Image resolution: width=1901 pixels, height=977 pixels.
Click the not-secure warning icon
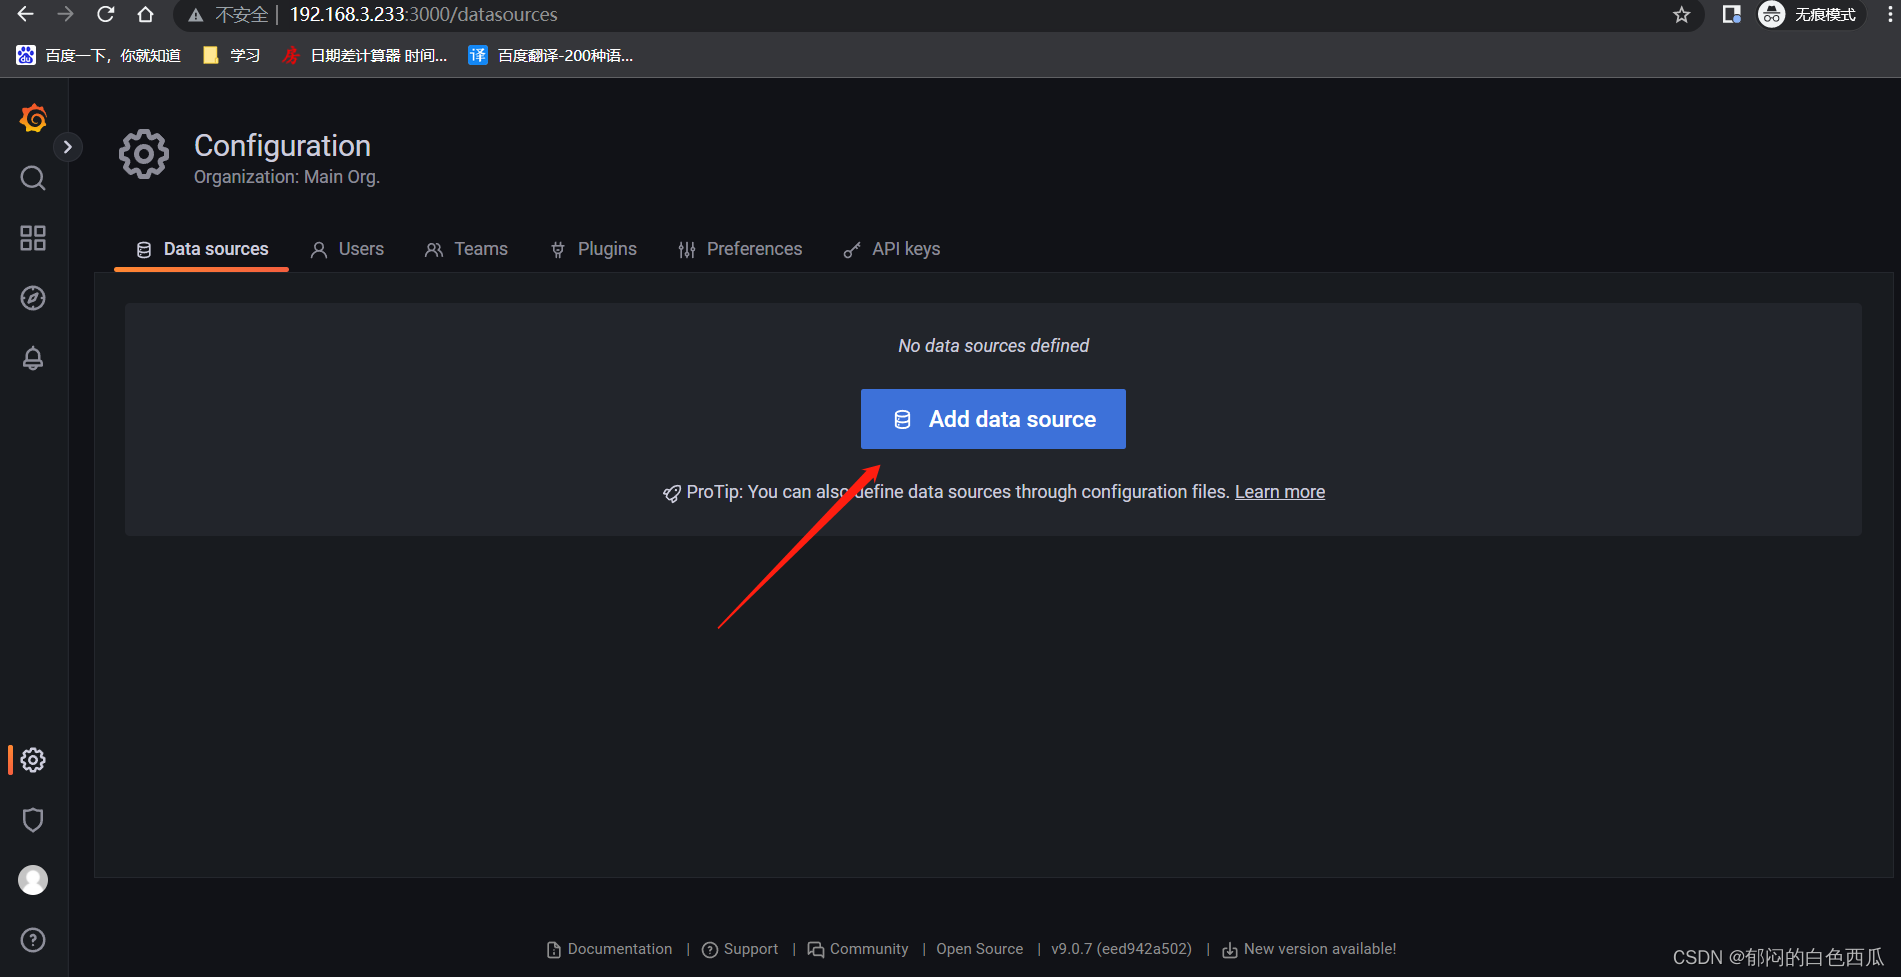tap(196, 15)
